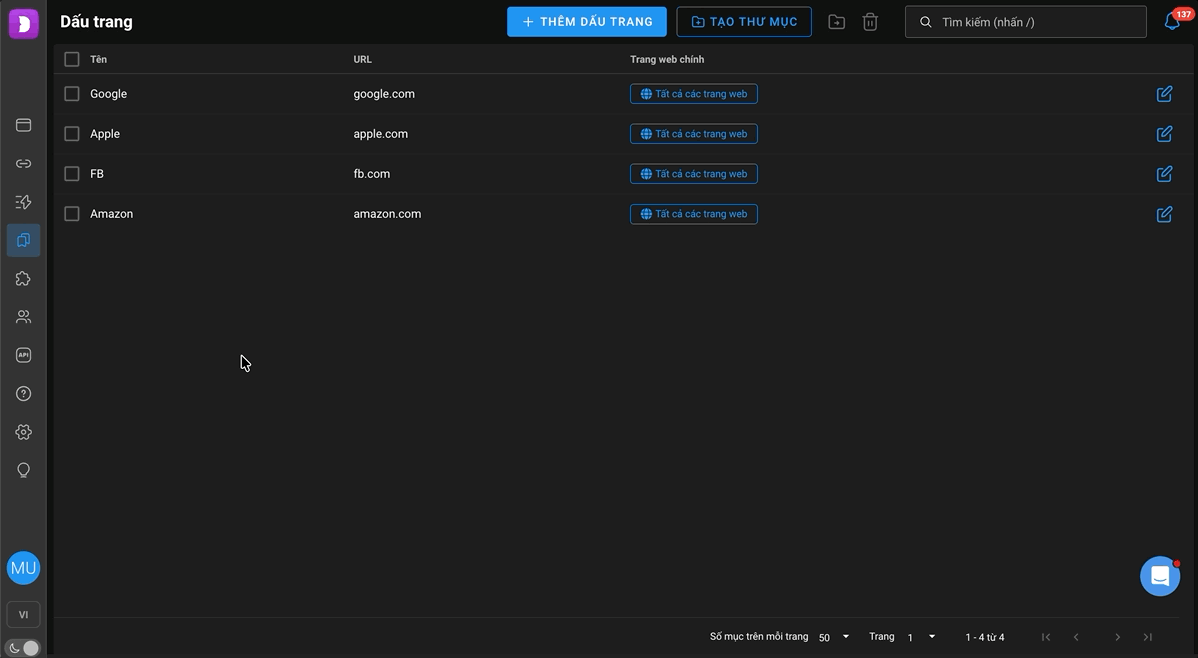Open the VI language selector
Screen dimensions: 1198x658
pyautogui.click(x=24, y=614)
